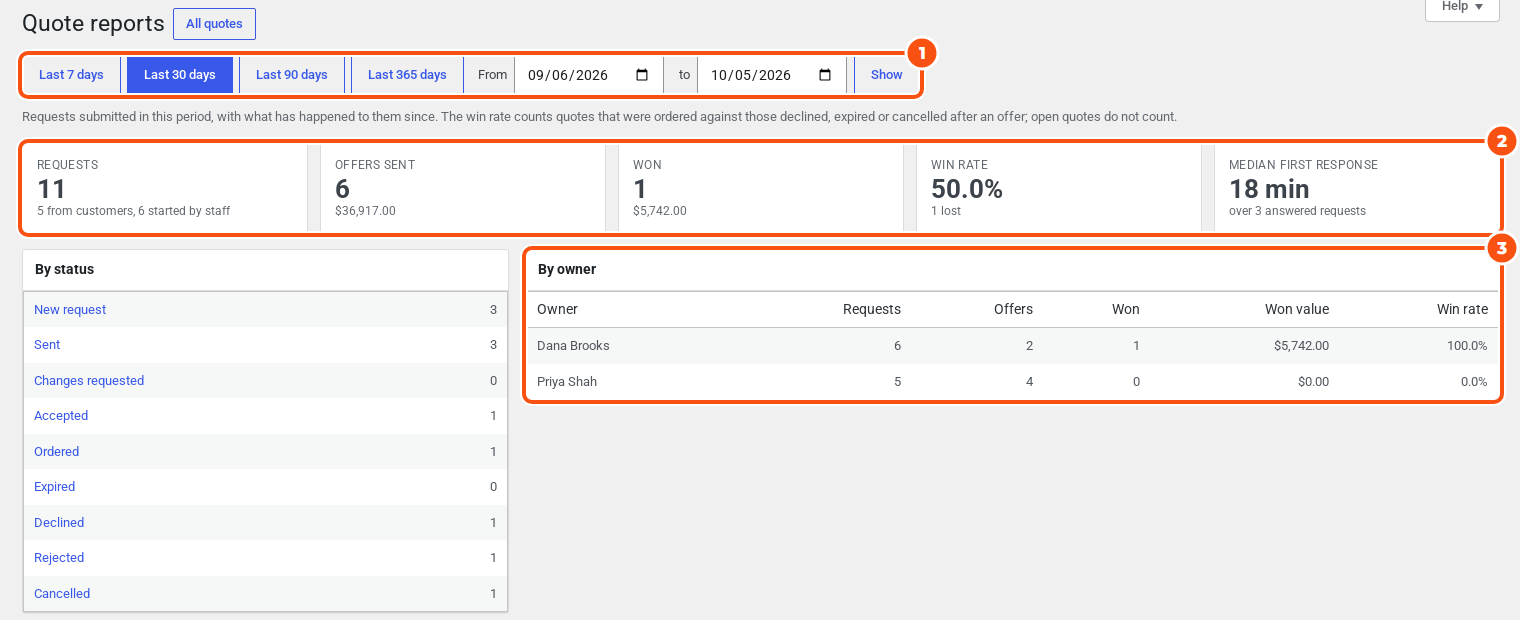This screenshot has height=620, width=1520.
Task: Open the Ordered status link
Action: 57,452
